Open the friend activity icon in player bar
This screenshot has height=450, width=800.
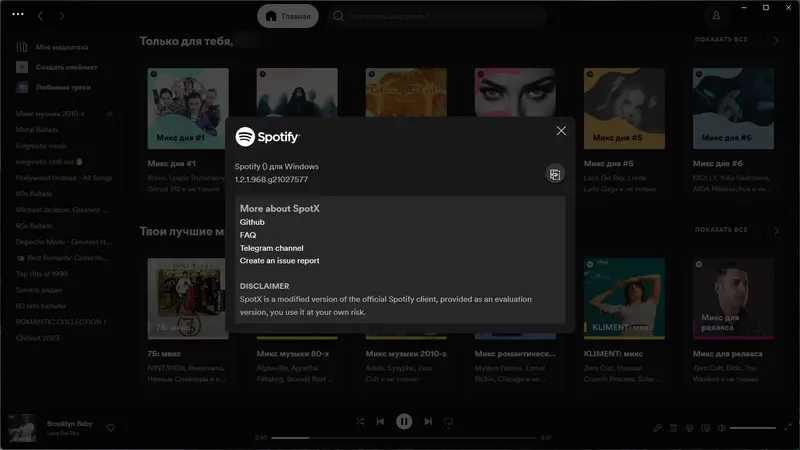(x=689, y=428)
